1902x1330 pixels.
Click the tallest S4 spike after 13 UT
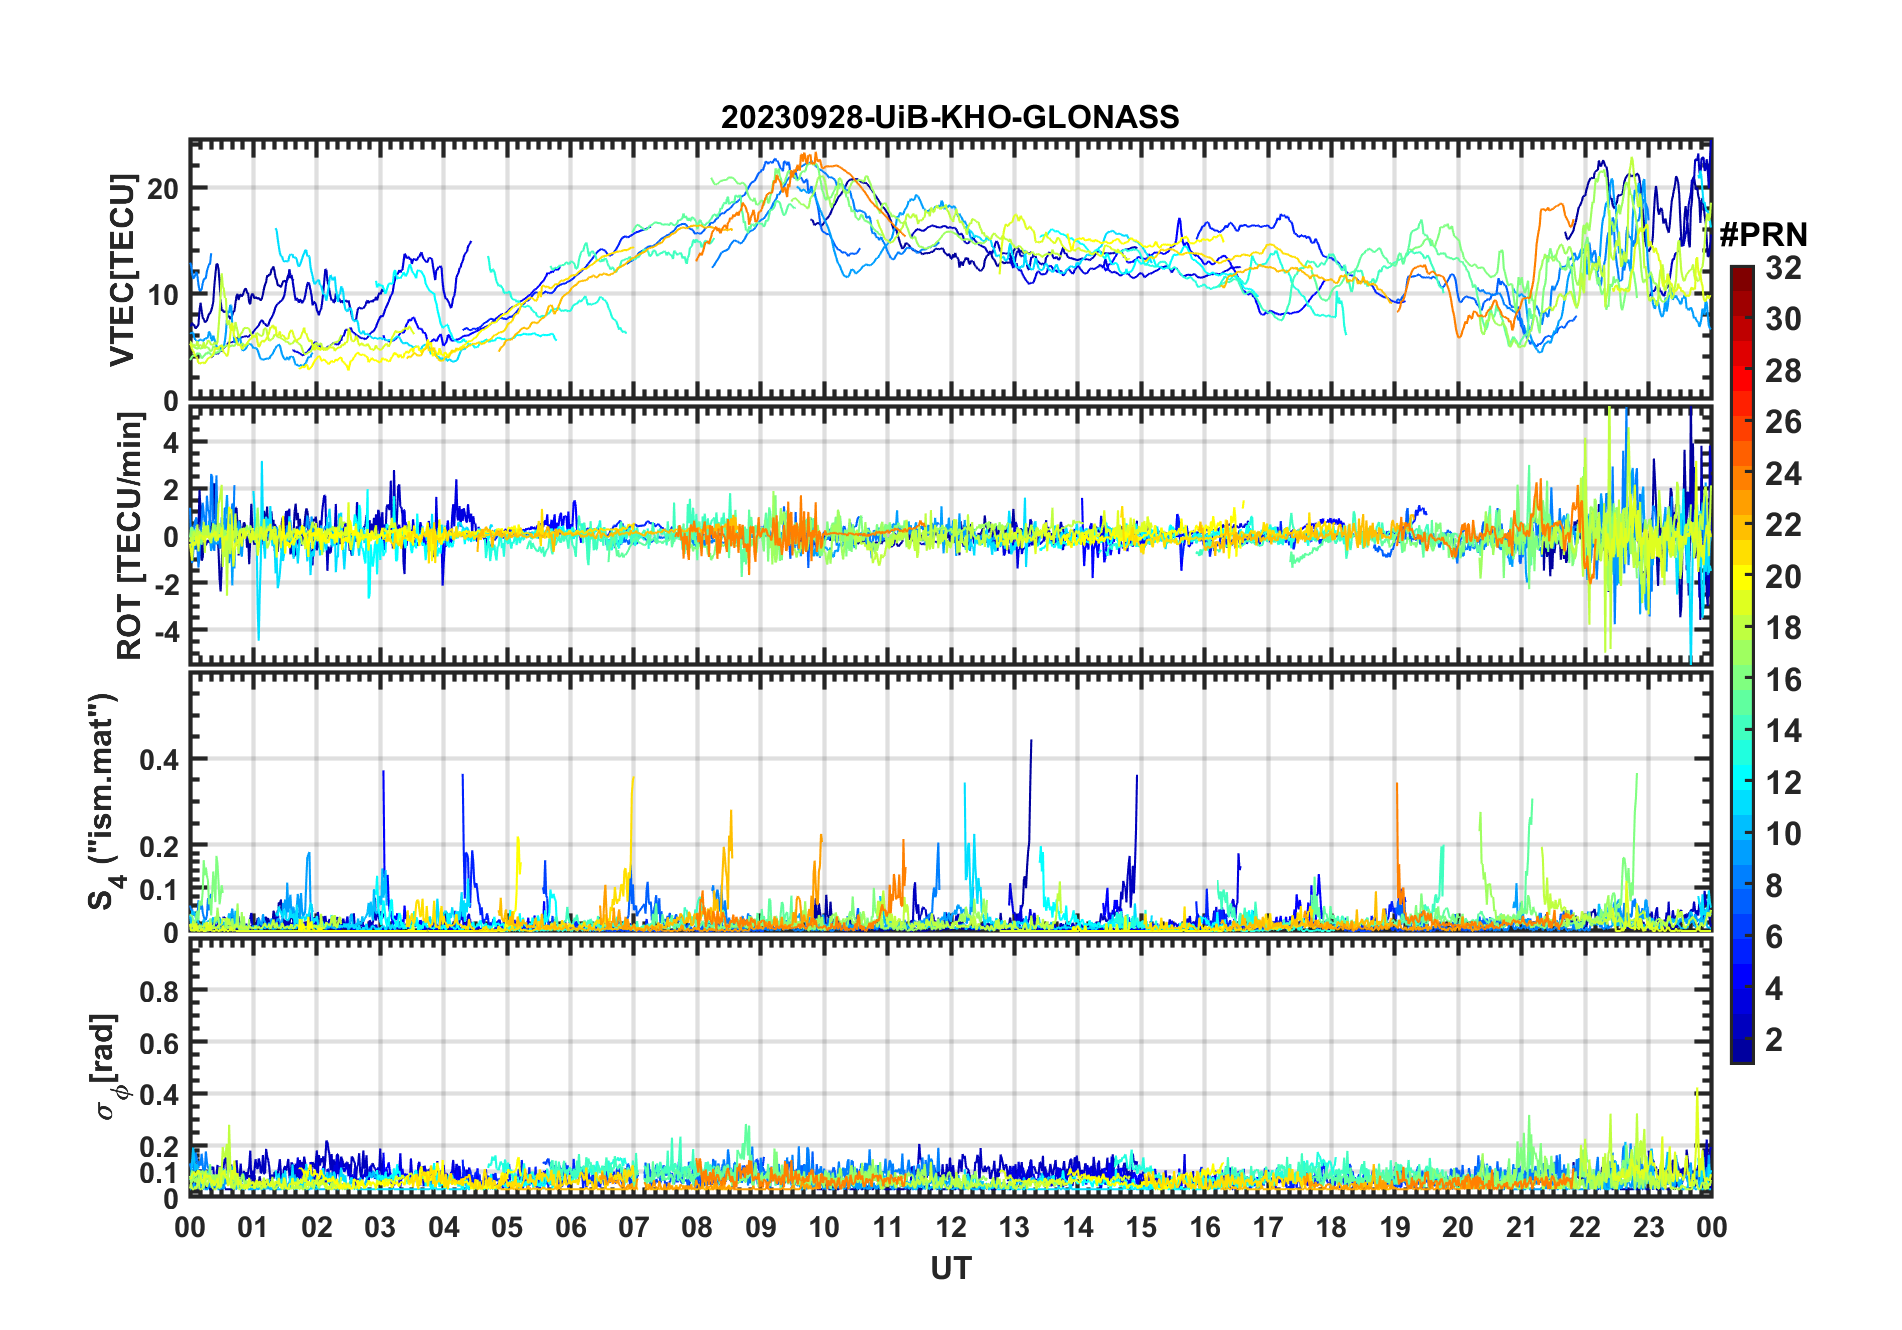(x=1031, y=743)
